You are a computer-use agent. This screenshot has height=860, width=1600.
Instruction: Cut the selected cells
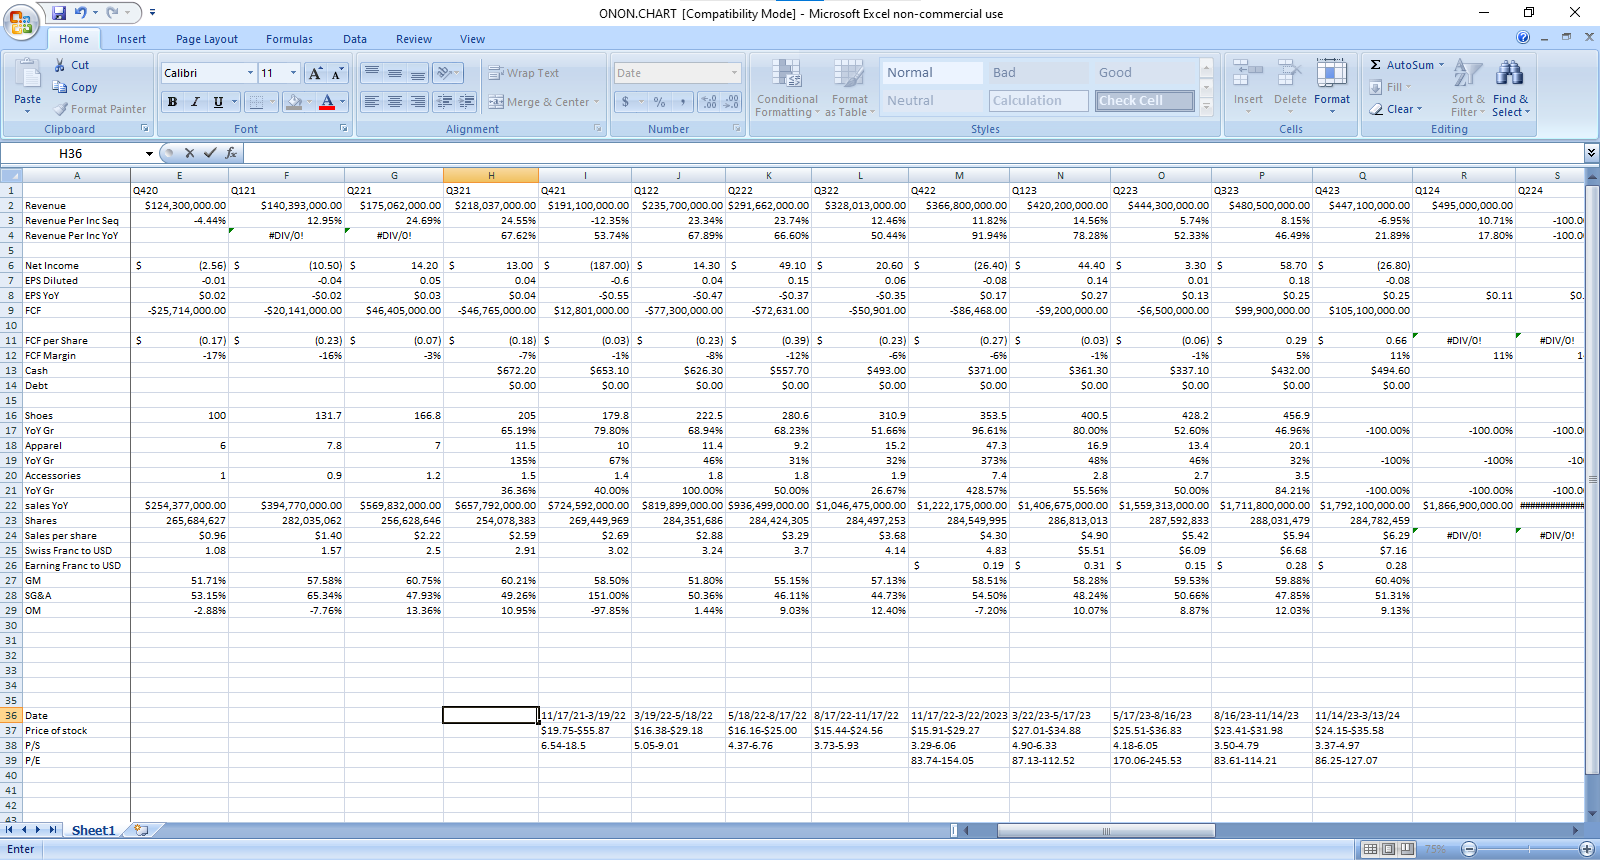(x=71, y=65)
